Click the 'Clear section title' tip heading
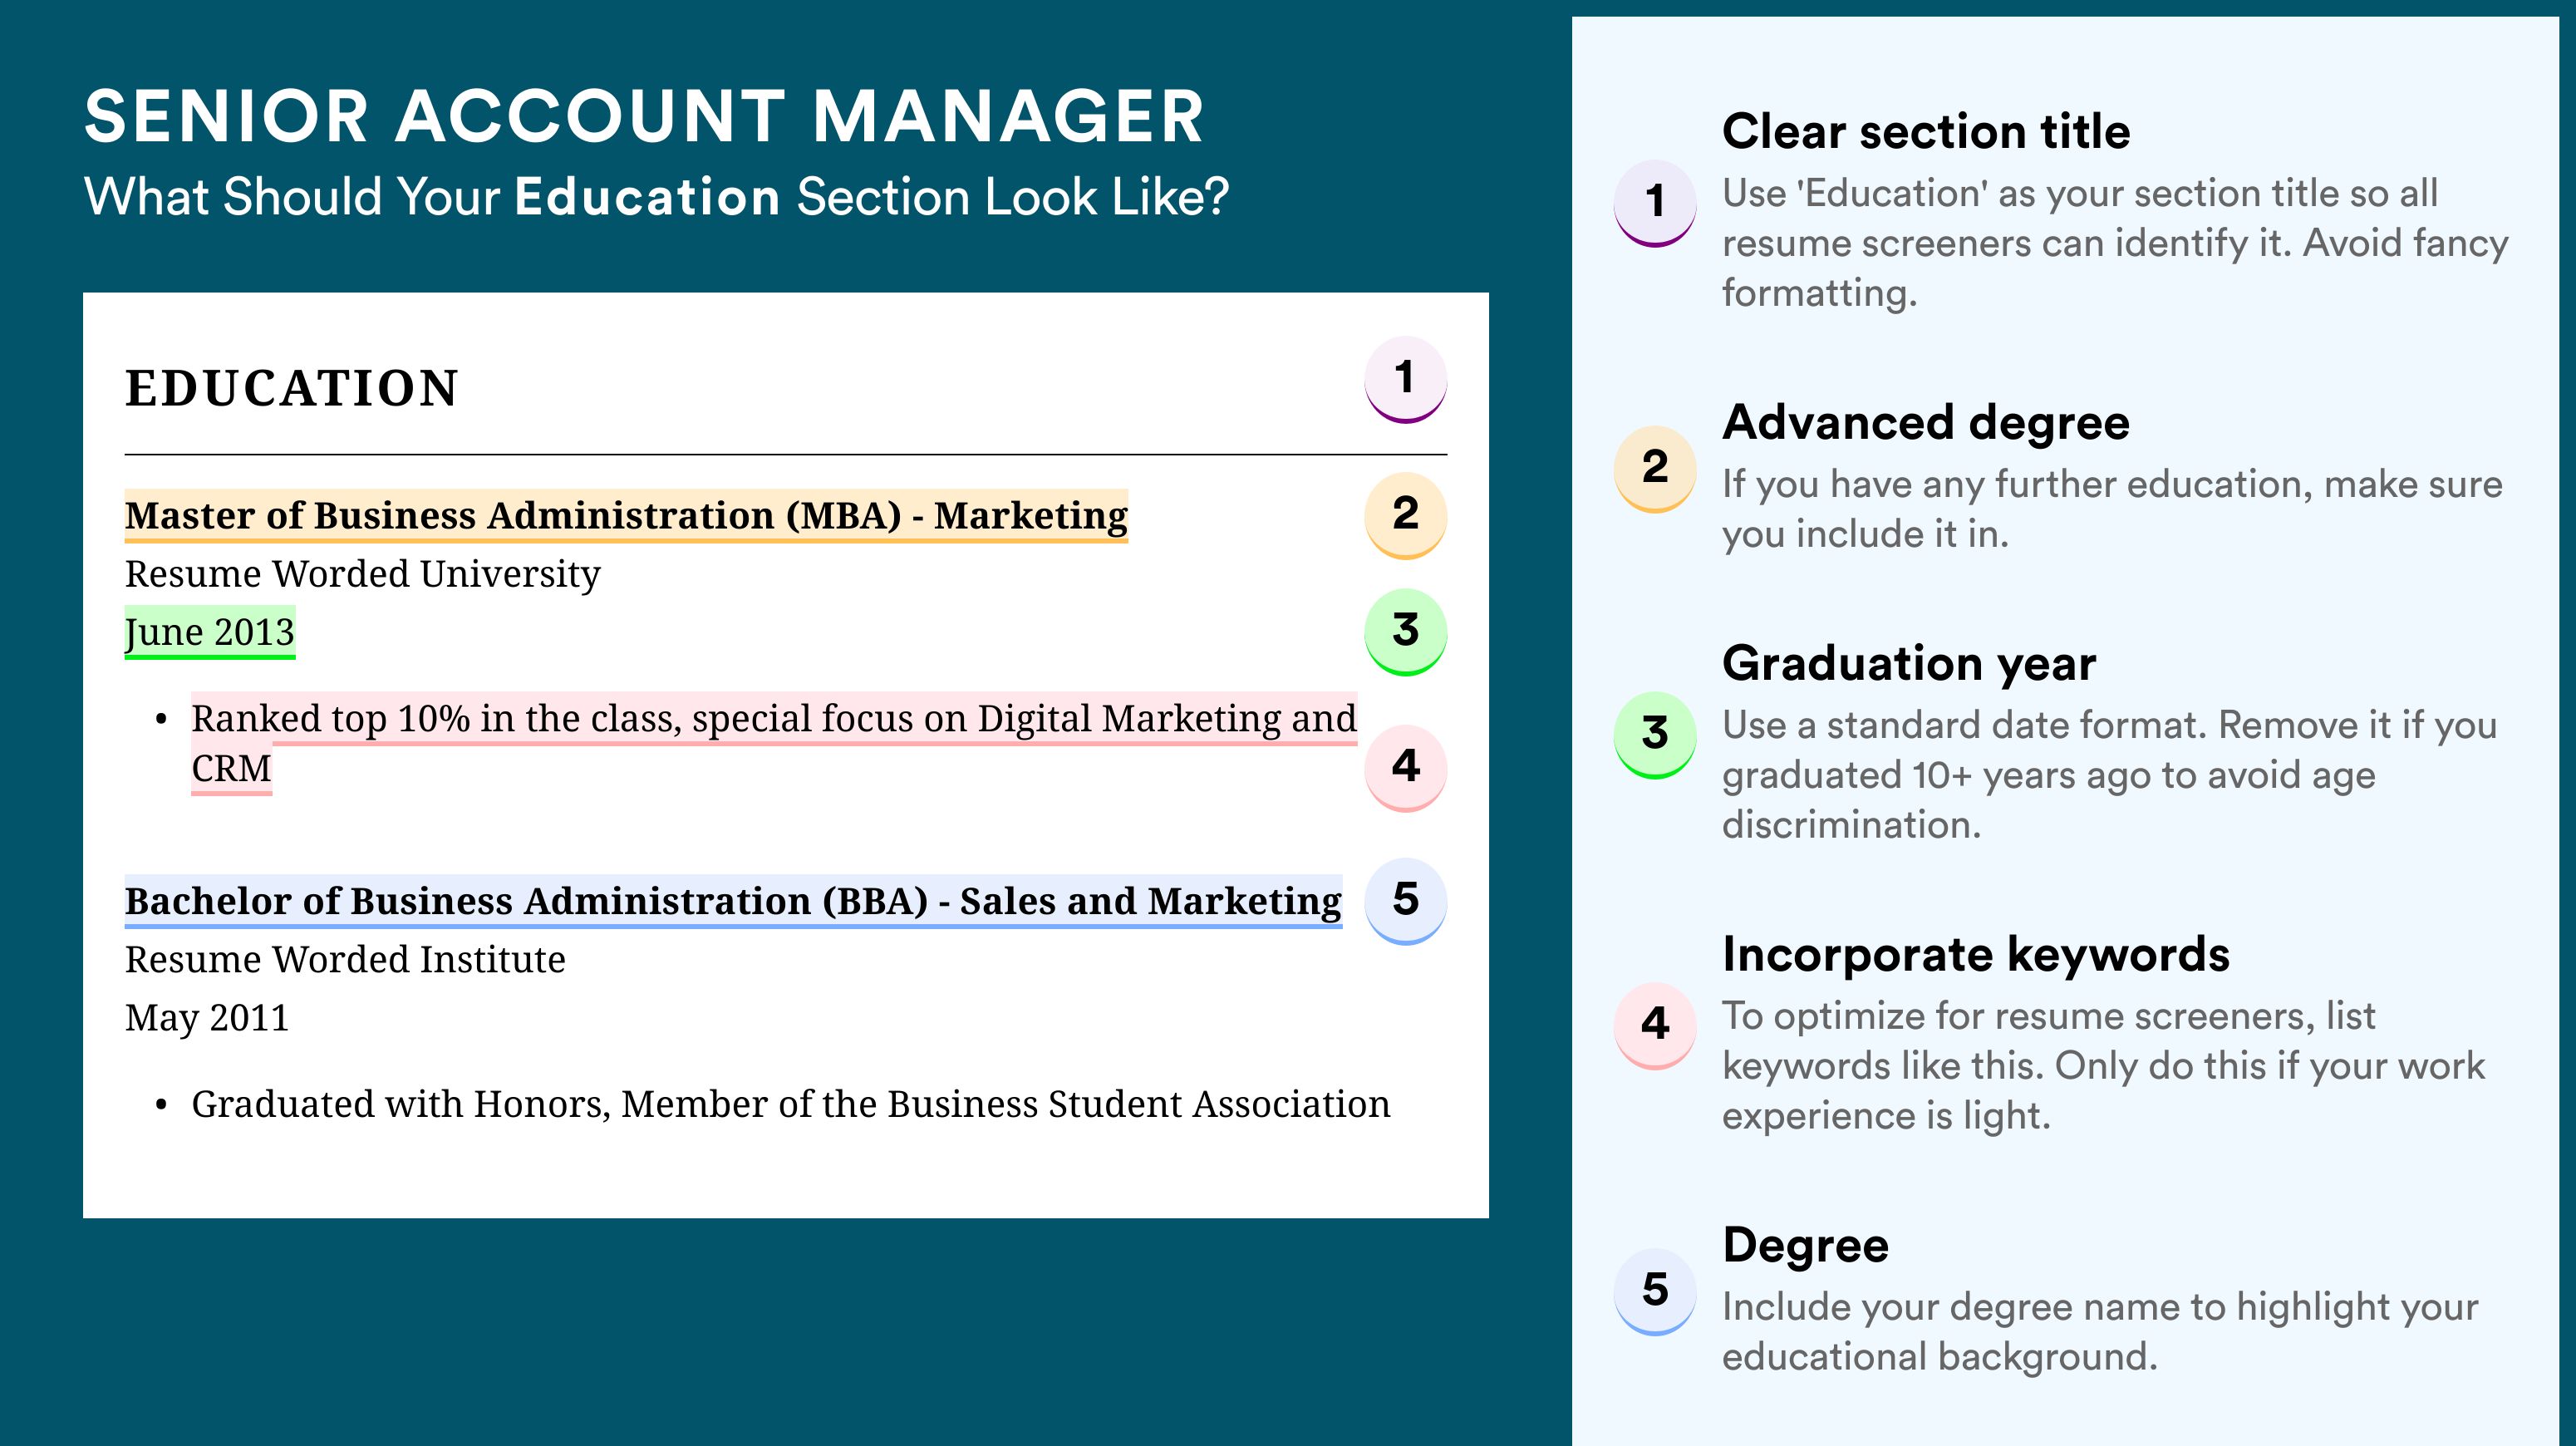 1926,132
